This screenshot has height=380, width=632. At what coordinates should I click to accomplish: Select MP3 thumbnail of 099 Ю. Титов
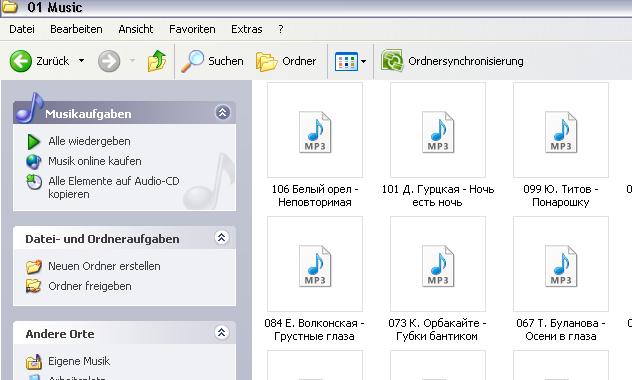pos(561,130)
